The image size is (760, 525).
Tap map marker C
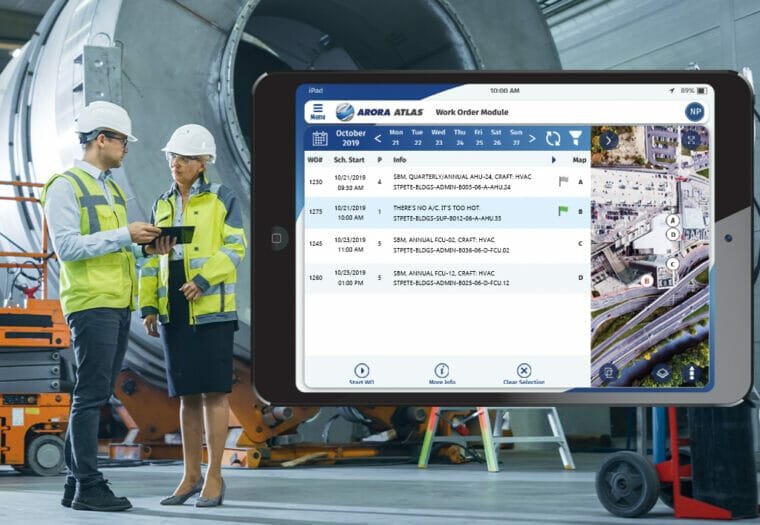(x=672, y=264)
